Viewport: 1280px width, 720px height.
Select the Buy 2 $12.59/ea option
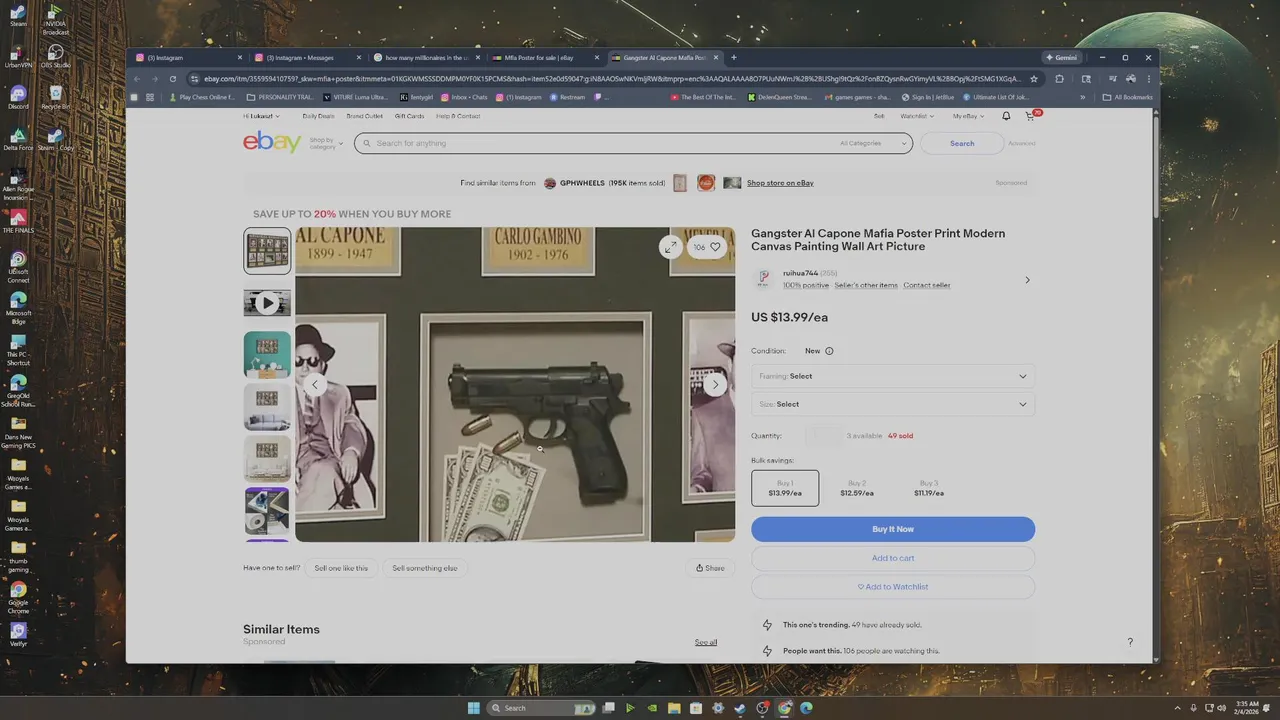(857, 488)
